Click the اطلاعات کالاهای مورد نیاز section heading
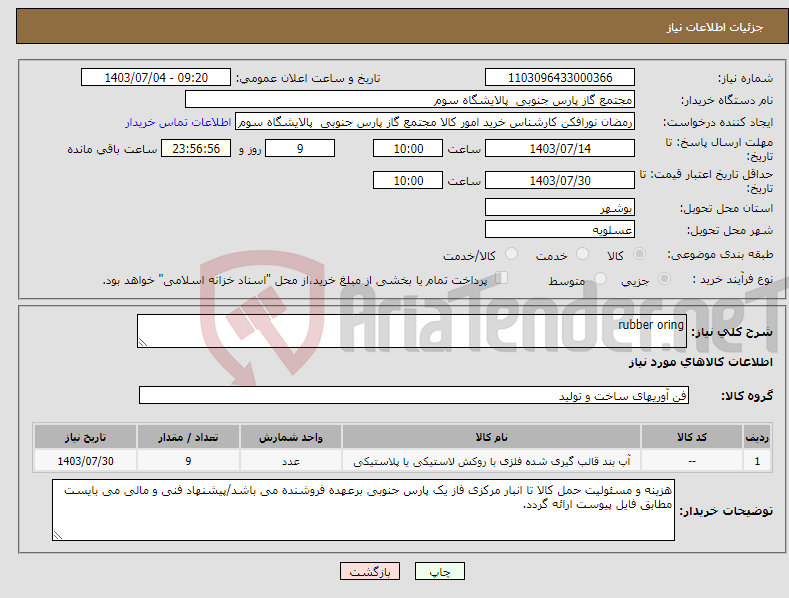This screenshot has height=598, width=789. point(700,362)
